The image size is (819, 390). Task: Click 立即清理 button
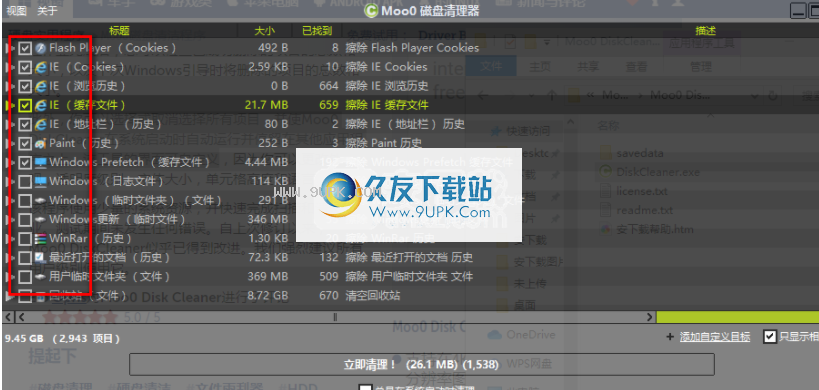(422, 364)
